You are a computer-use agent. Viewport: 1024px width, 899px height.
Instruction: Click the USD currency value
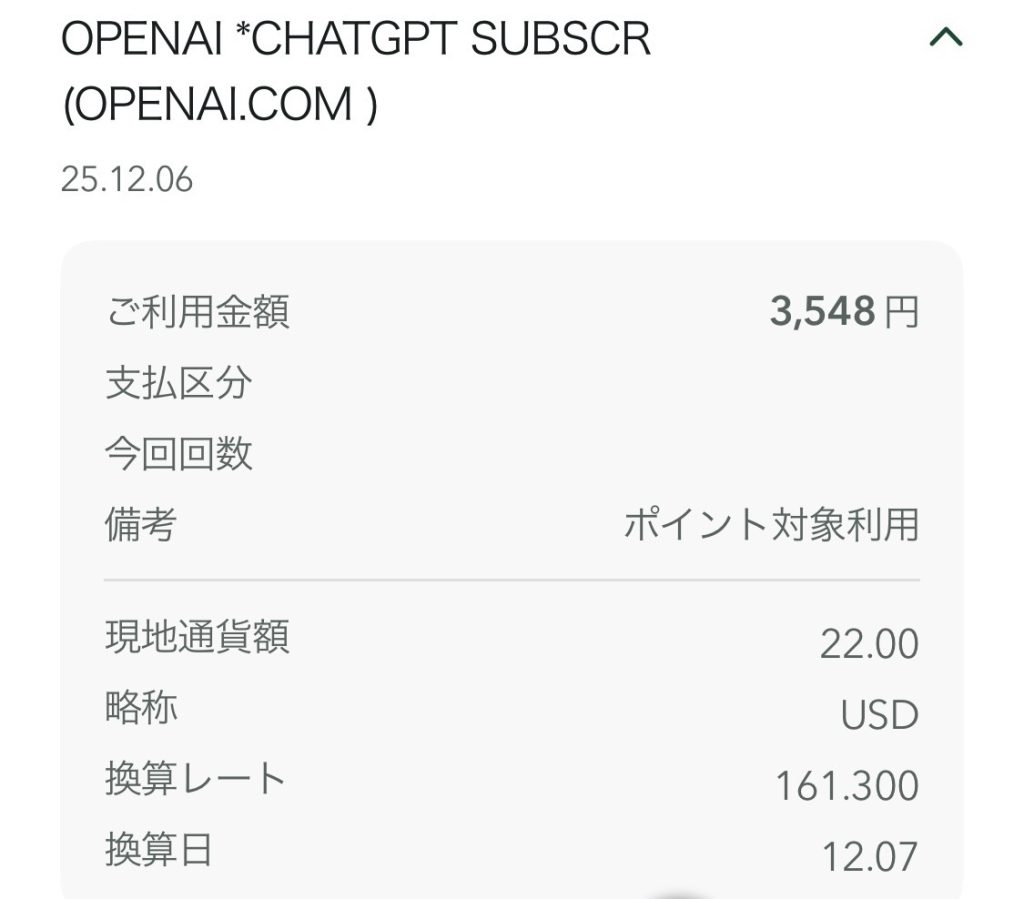(x=879, y=716)
